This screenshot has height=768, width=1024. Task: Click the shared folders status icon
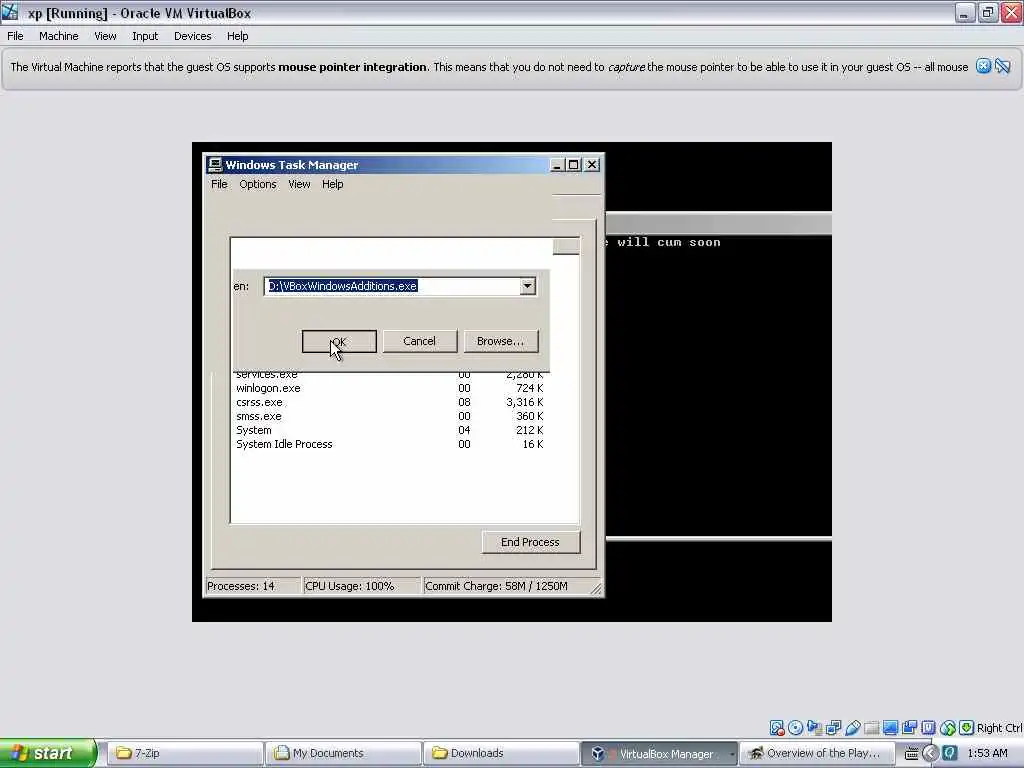click(871, 728)
